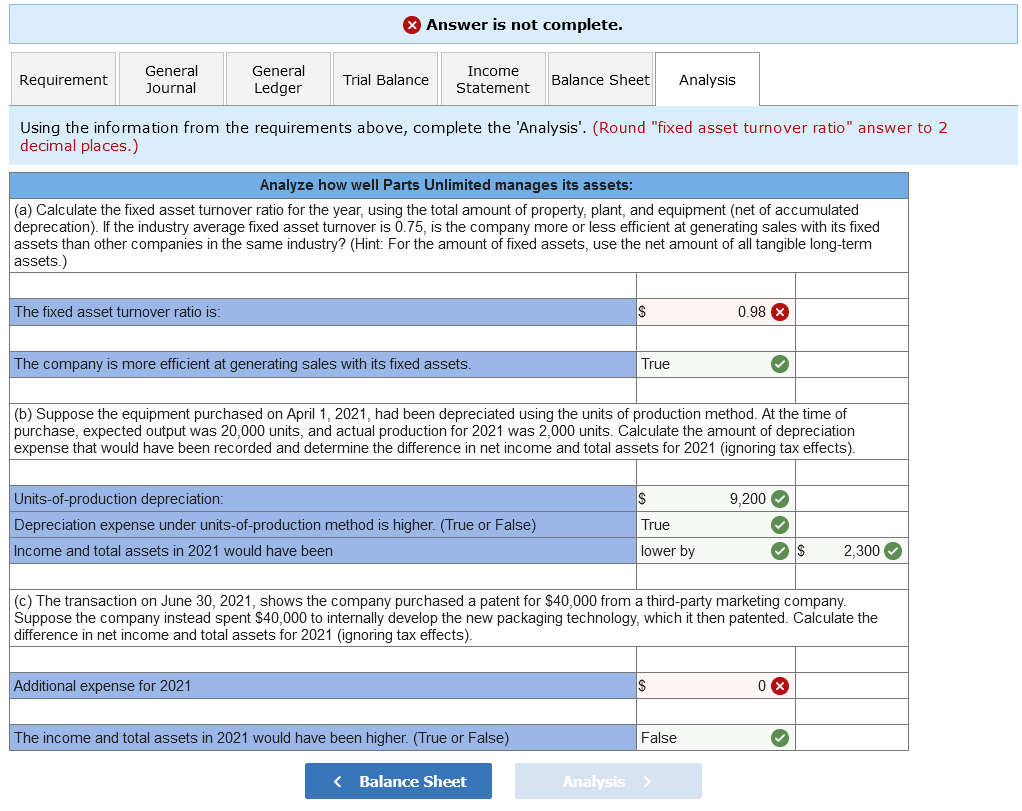This screenshot has height=811, width=1022.
Task: Click the red X in Additional expense row
Action: click(x=780, y=686)
